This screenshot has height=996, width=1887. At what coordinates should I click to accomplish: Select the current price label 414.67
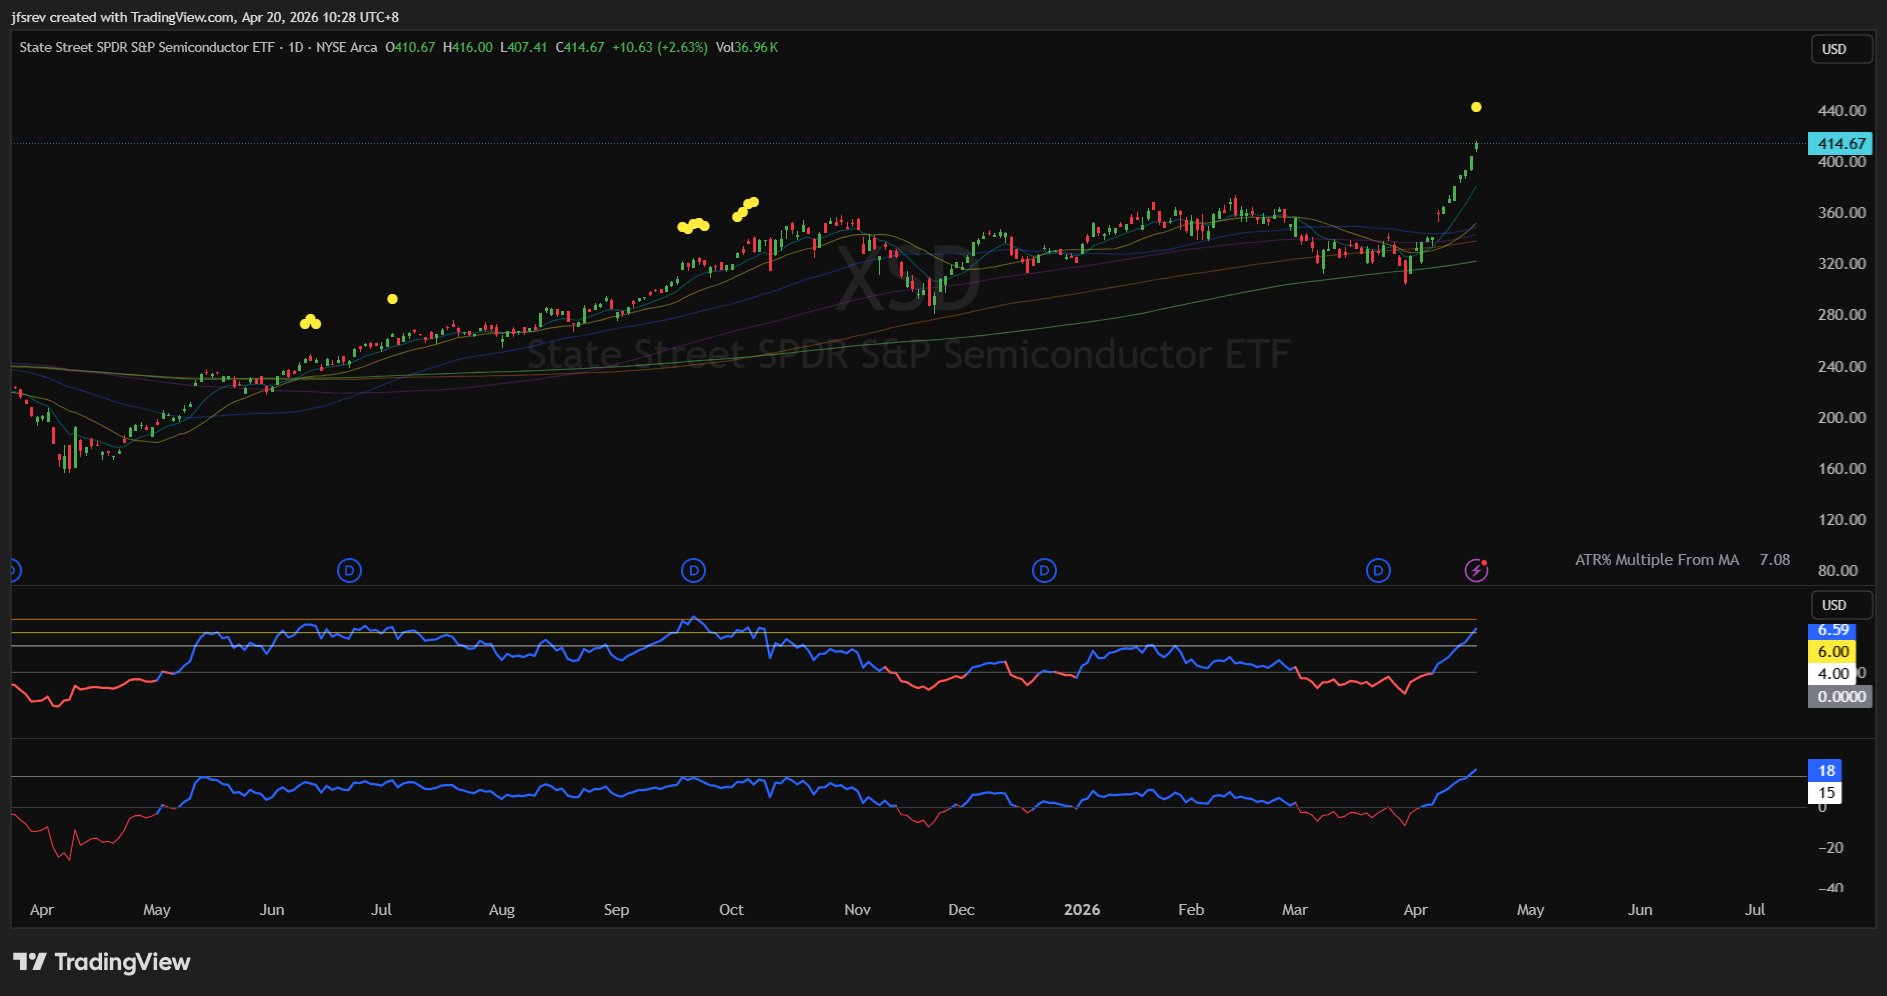click(x=1840, y=144)
